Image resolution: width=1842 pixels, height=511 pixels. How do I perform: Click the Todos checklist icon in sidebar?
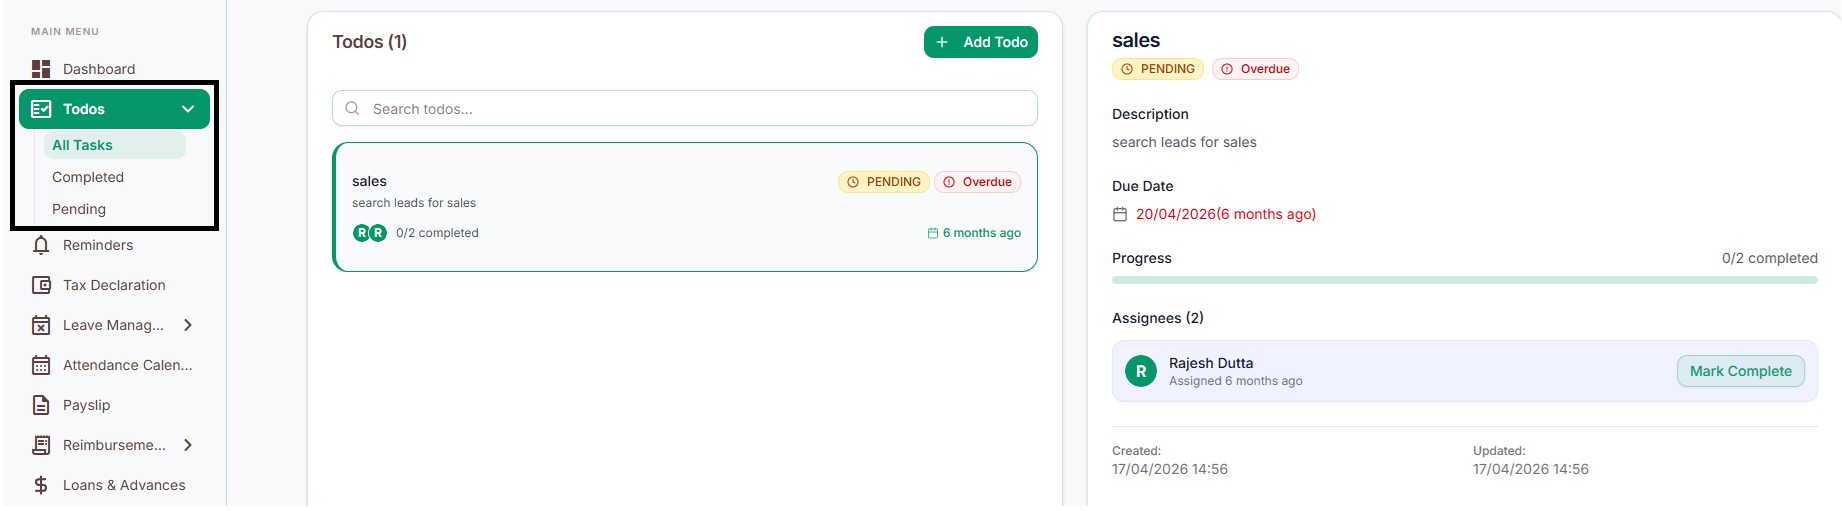click(x=41, y=109)
